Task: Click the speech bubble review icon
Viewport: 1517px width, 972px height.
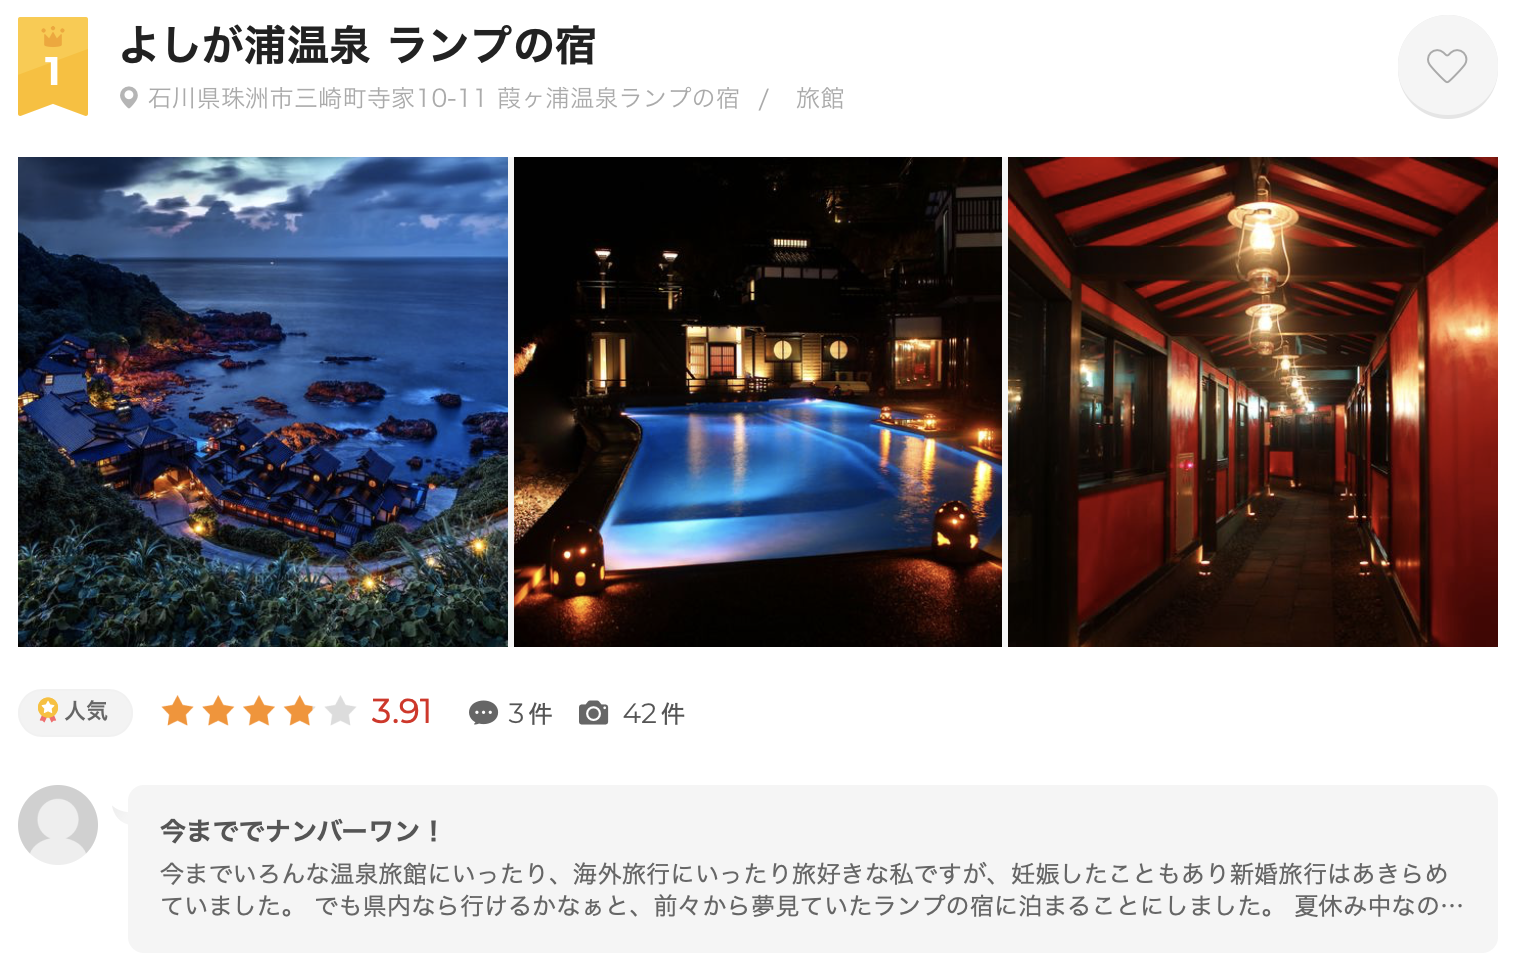Action: pos(483,713)
